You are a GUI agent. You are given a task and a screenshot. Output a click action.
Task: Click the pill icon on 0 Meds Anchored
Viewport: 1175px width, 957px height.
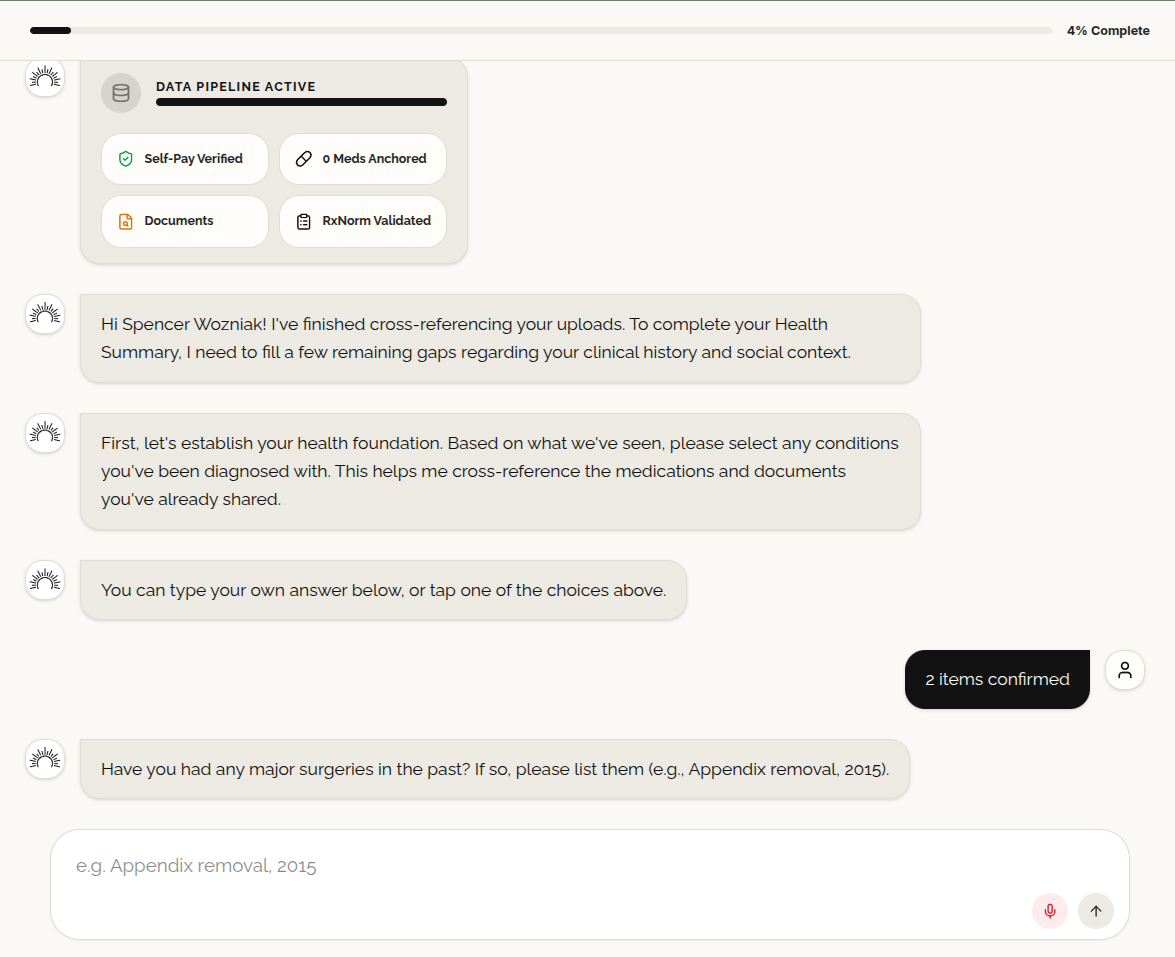tap(303, 159)
